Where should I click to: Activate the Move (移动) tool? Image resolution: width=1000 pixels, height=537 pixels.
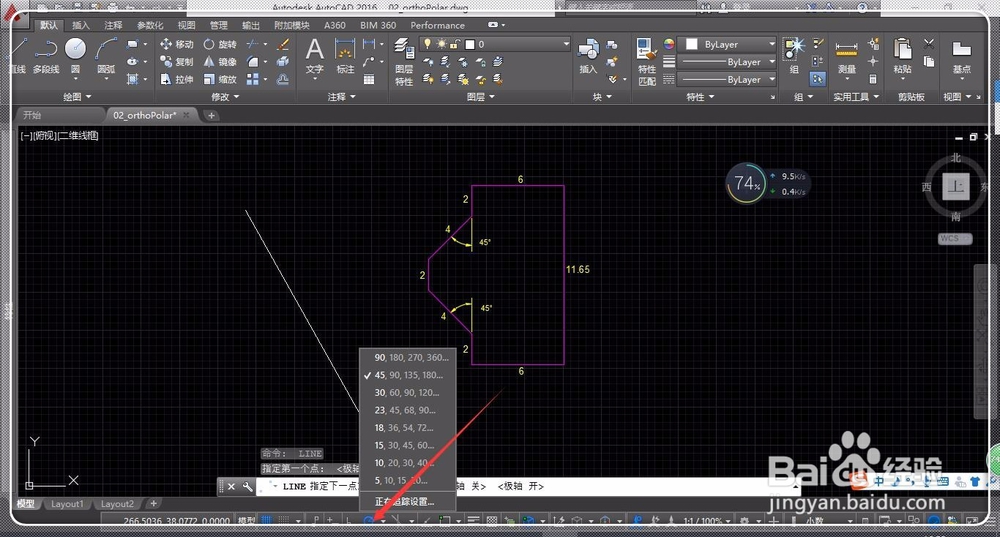[177, 44]
